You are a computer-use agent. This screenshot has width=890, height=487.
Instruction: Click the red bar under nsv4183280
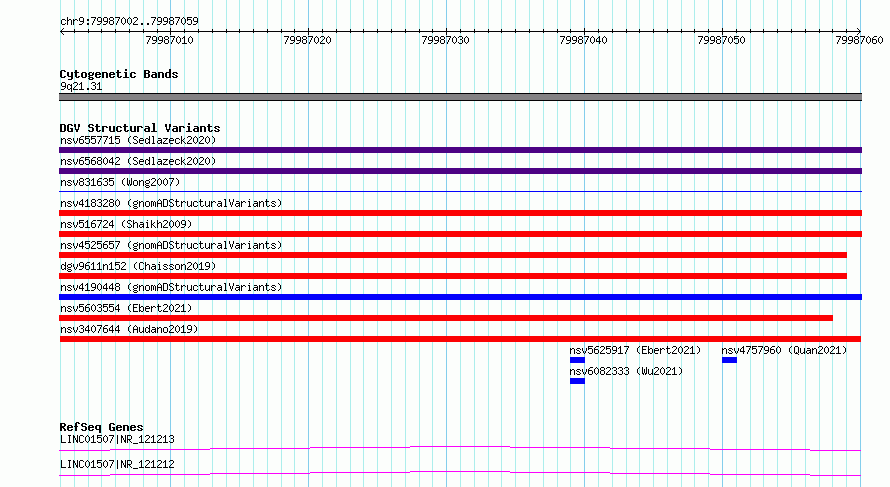click(x=460, y=213)
